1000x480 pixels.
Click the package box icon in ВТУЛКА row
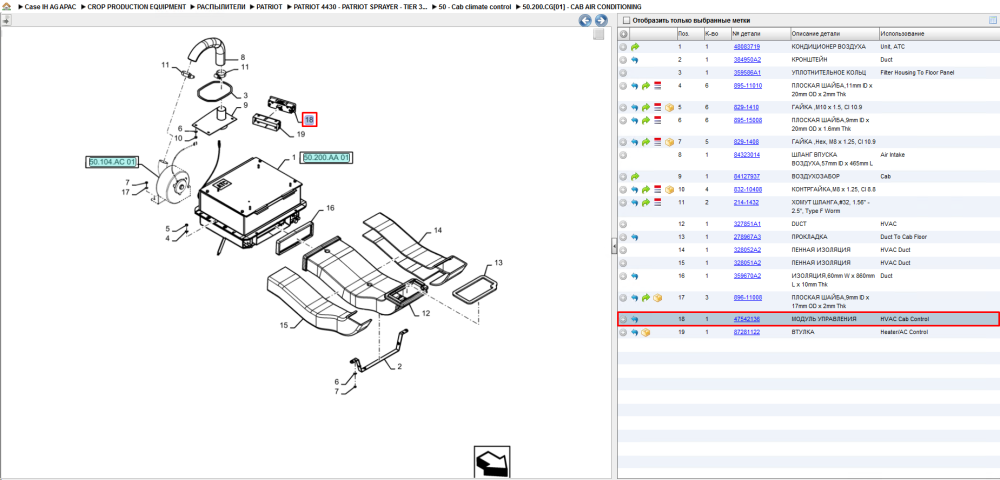tap(646, 332)
